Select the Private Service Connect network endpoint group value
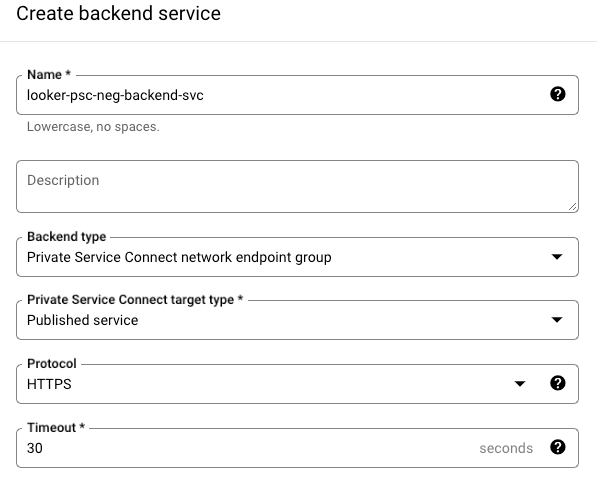 tap(179, 257)
